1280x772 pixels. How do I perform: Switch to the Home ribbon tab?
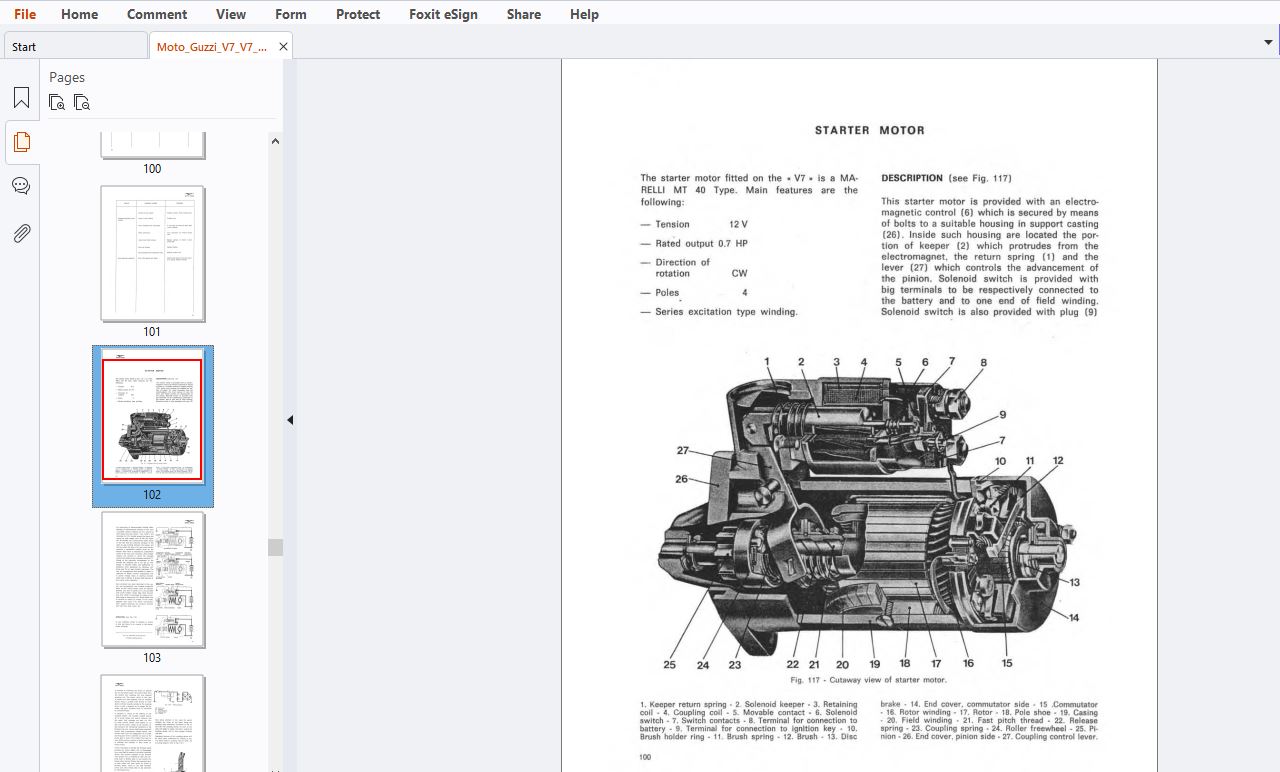79,14
